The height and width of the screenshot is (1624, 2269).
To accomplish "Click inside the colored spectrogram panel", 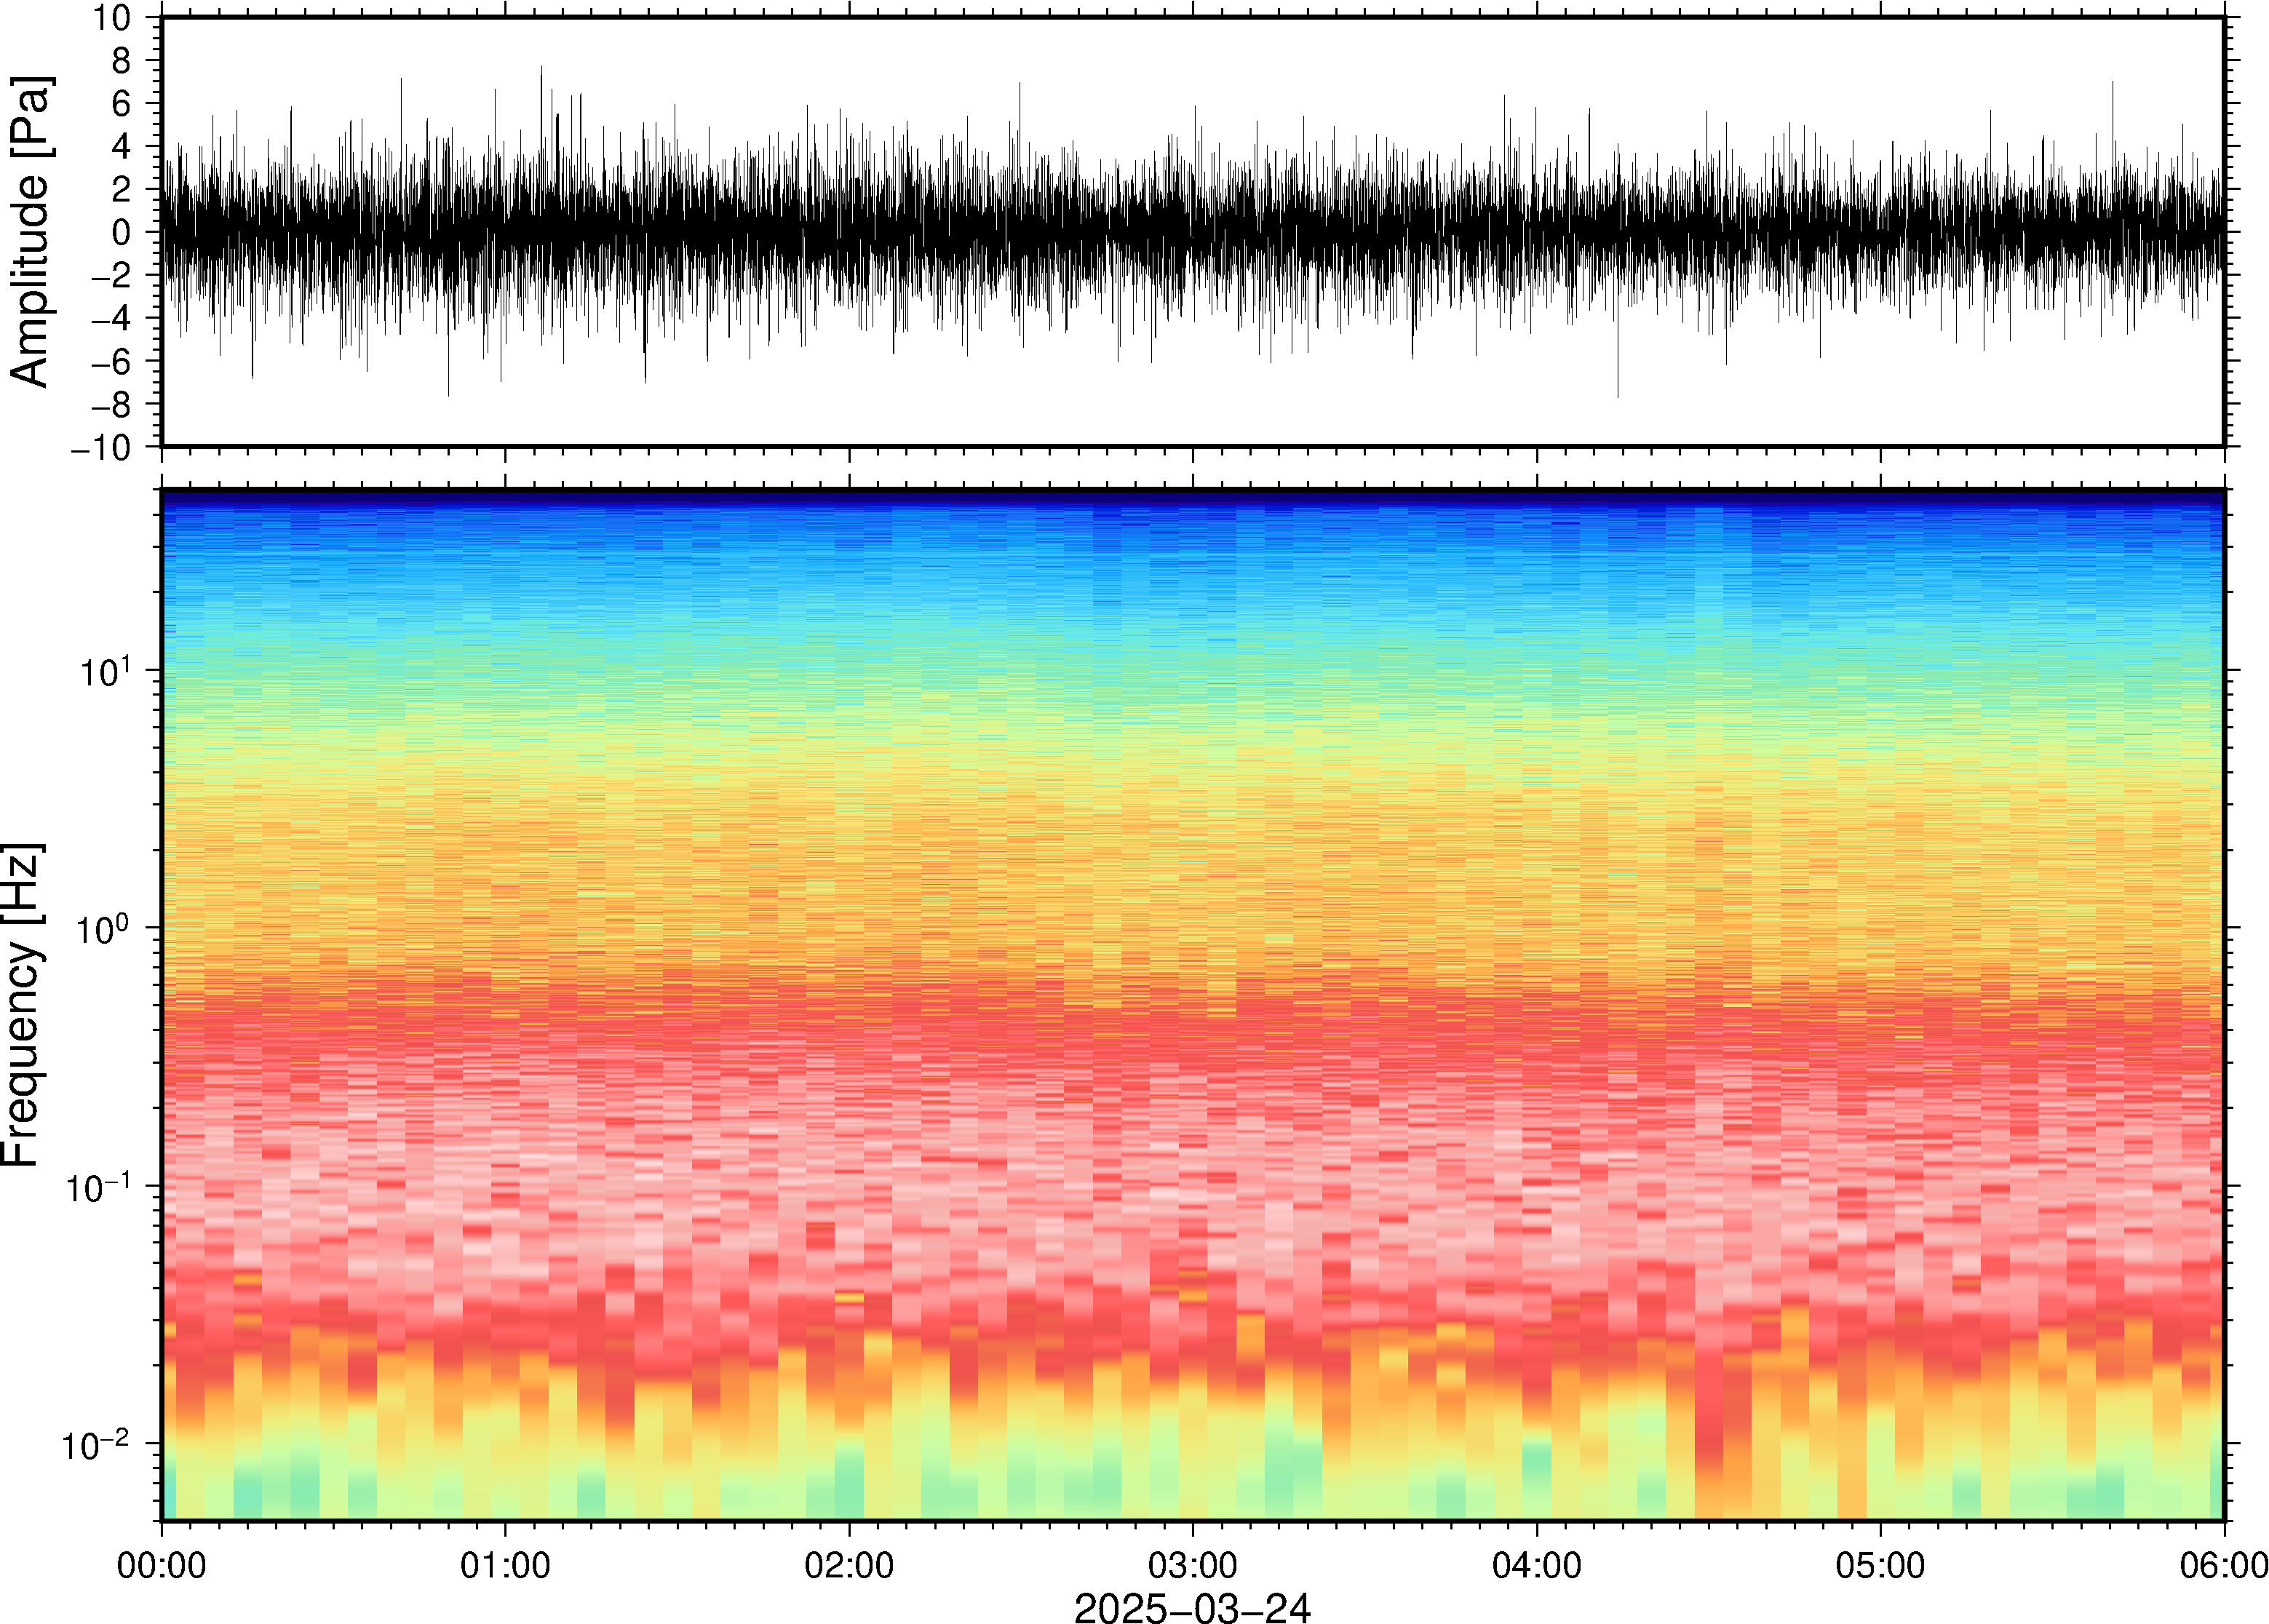I will click(x=1192, y=1004).
